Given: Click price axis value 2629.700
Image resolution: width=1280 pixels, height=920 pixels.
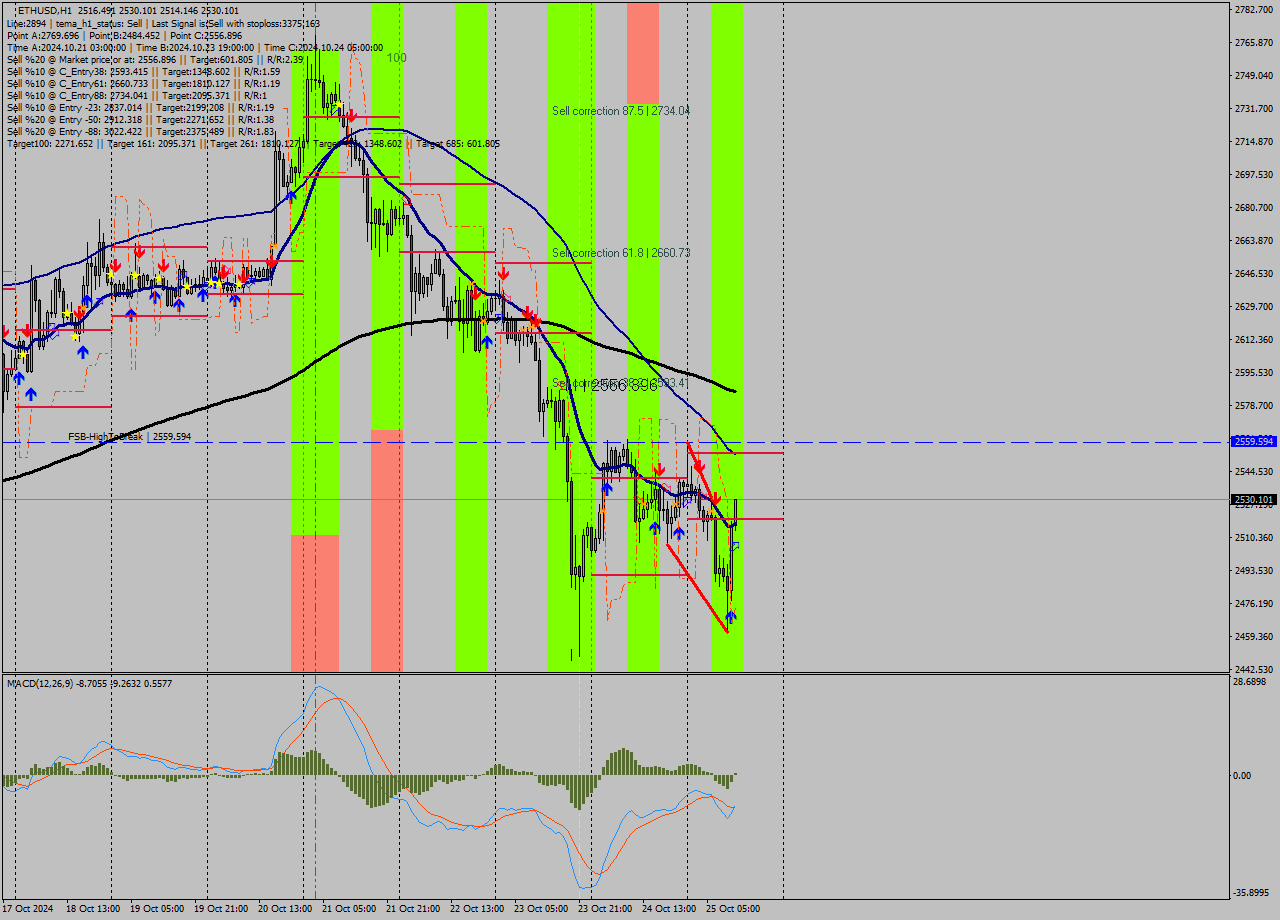Looking at the screenshot, I should point(1254,306).
